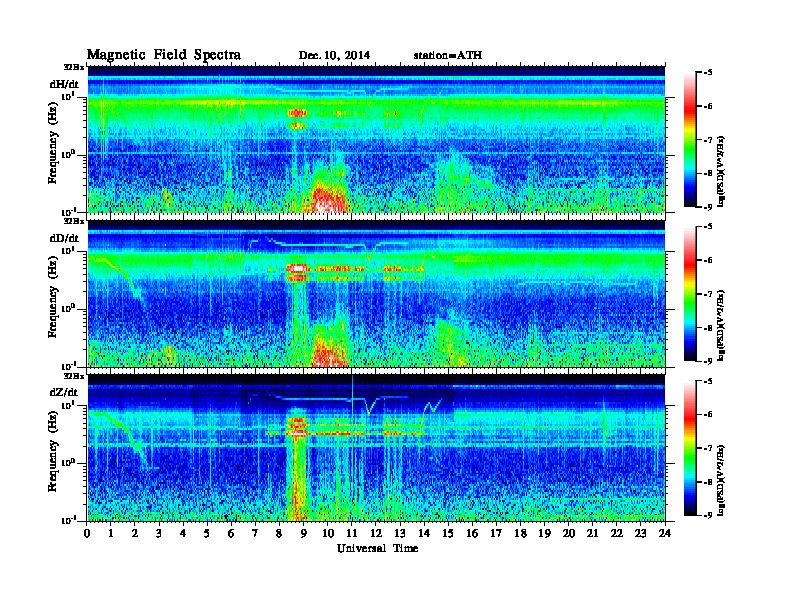Select the date text "Dec. 10, 2014"
Screen dimensions: 792x612
pyautogui.click(x=334, y=56)
